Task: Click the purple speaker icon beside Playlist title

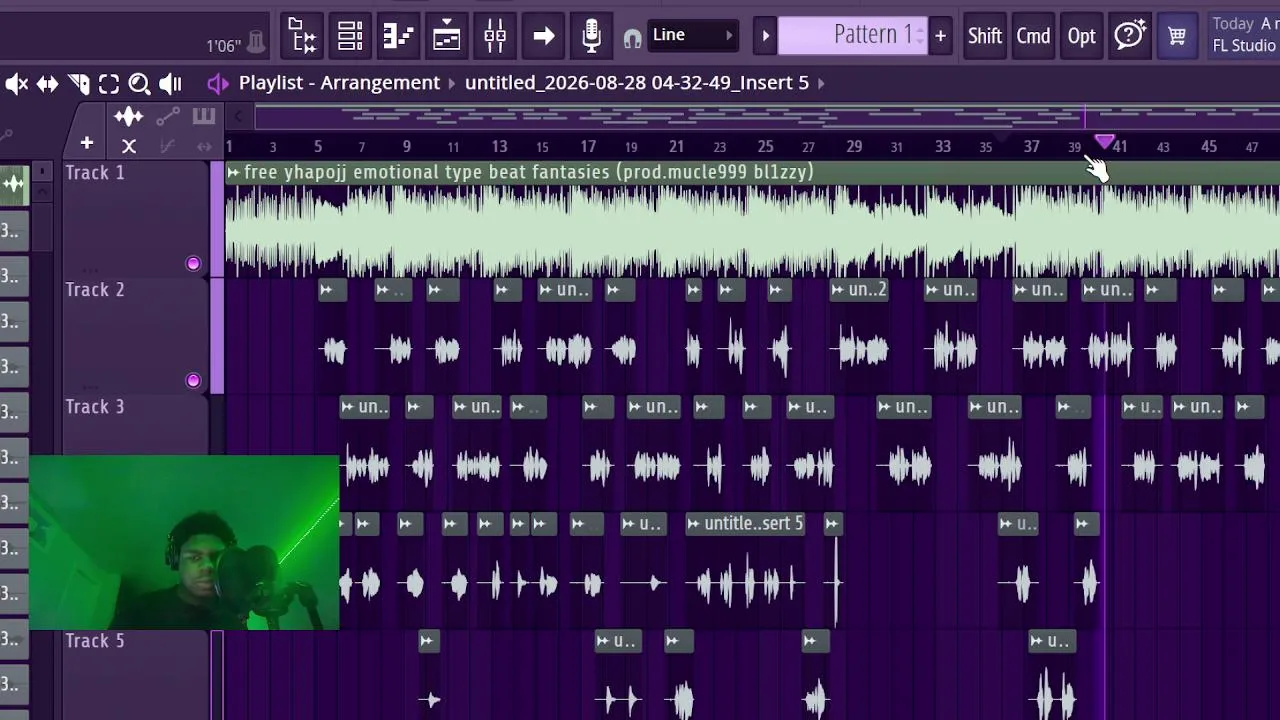Action: coord(217,83)
